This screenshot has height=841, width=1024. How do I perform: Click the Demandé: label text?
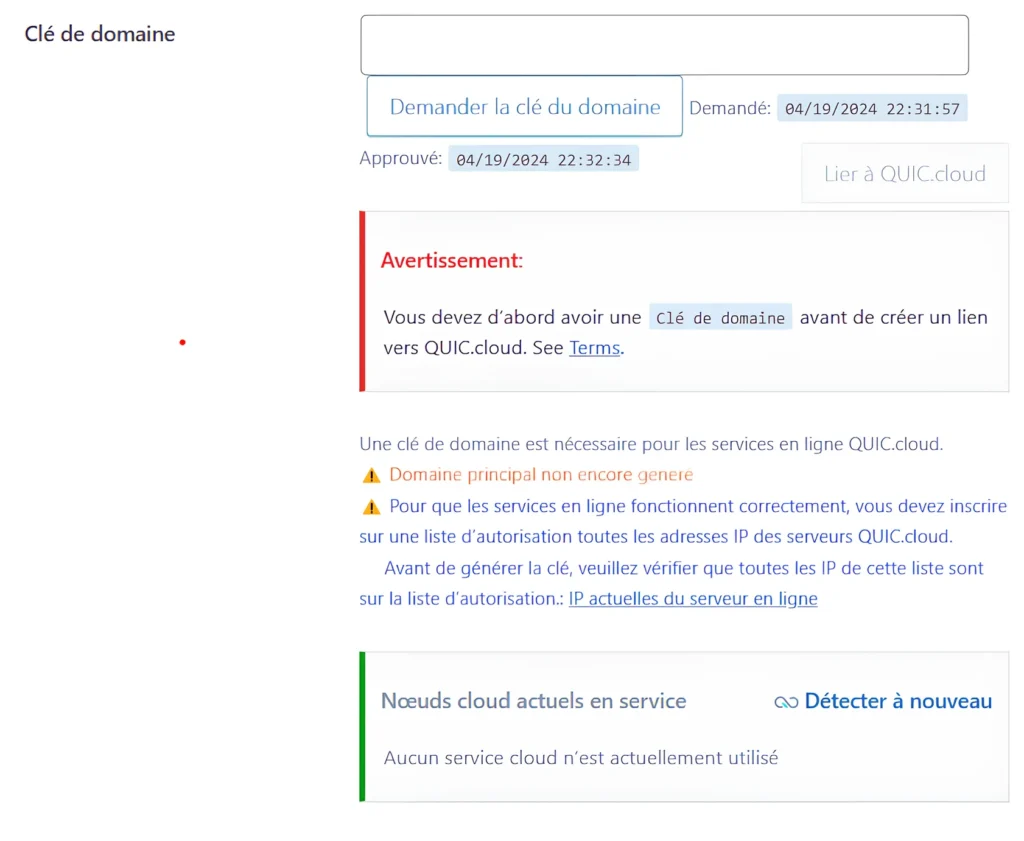click(729, 108)
